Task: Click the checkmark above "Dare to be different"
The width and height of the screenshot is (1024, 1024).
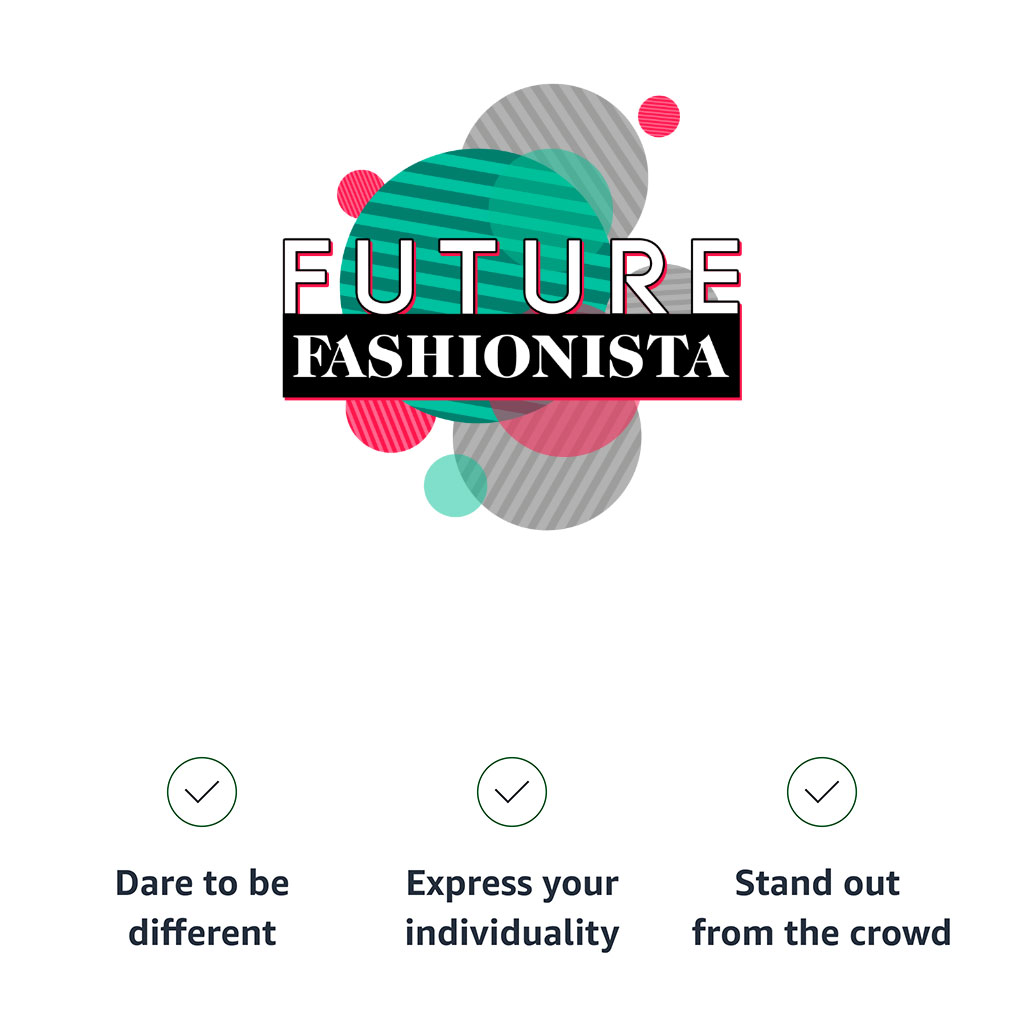Action: (202, 792)
